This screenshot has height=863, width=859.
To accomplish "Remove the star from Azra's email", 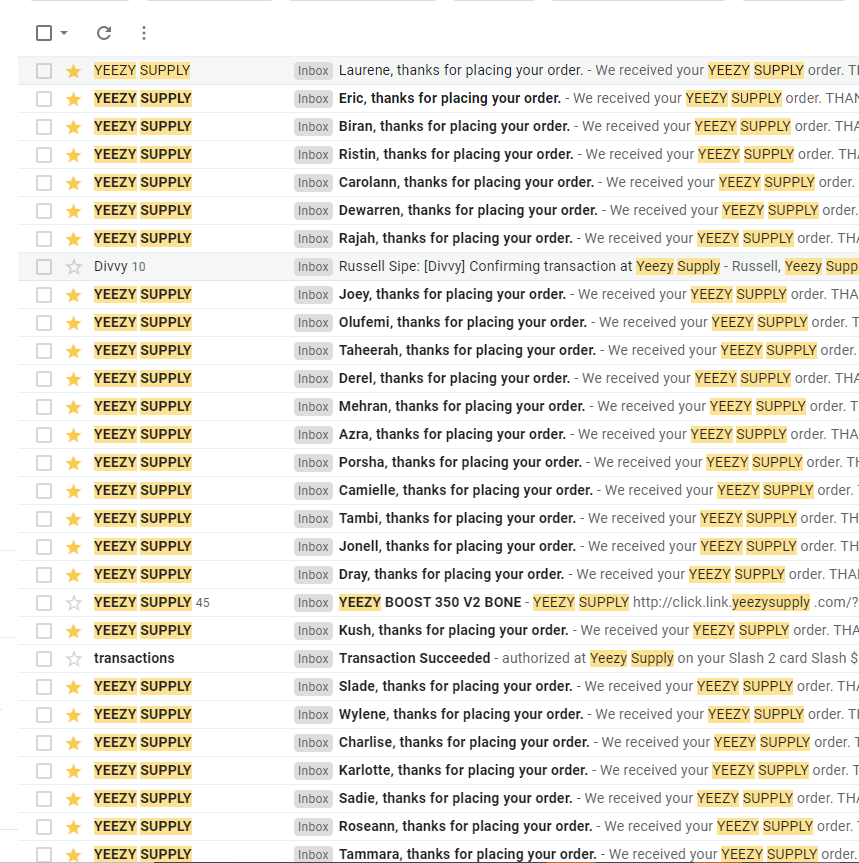I will pos(73,435).
